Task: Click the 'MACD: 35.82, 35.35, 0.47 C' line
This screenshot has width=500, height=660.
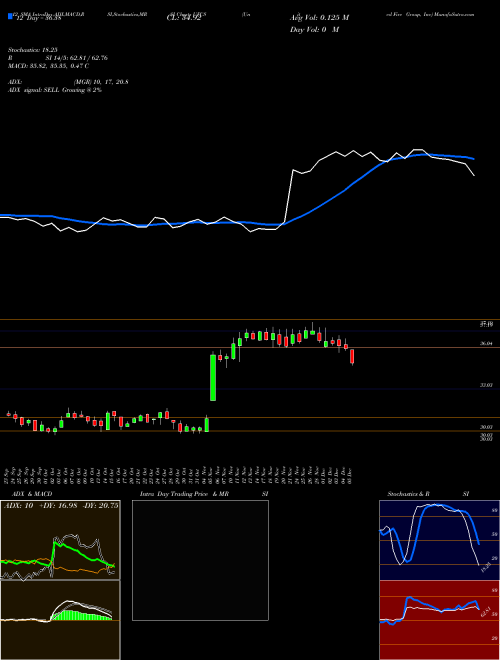Action: click(48, 66)
